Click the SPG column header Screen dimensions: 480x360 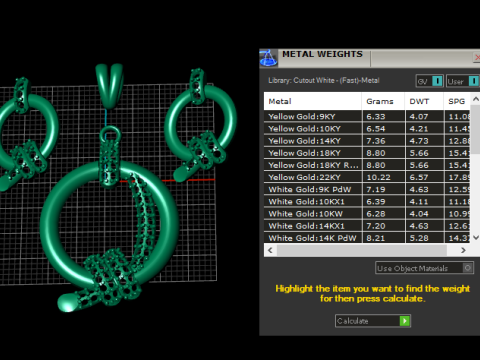click(457, 101)
